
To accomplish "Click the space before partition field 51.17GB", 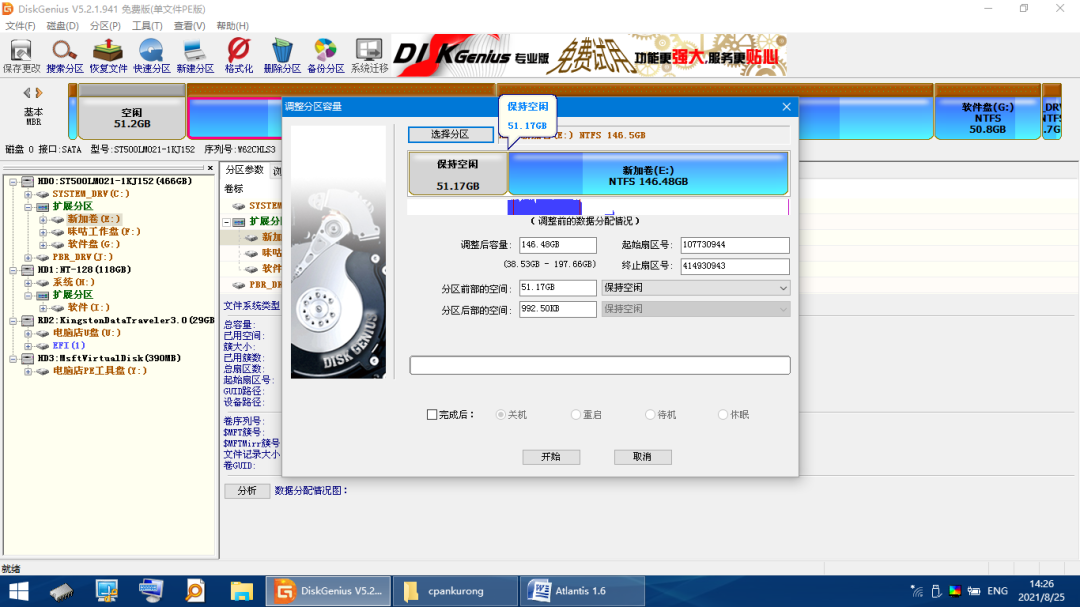I will coord(557,288).
